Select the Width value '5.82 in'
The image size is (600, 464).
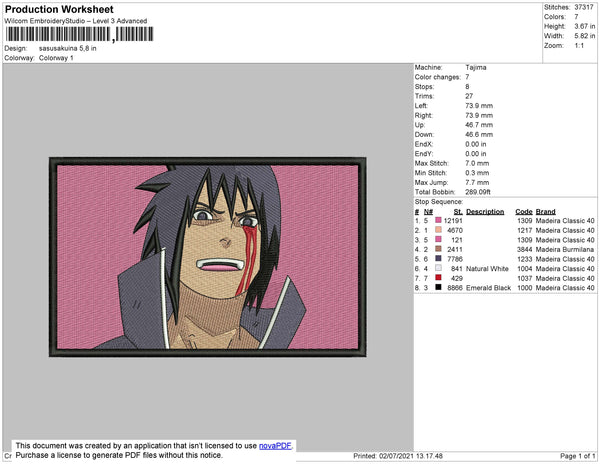pyautogui.click(x=585, y=36)
